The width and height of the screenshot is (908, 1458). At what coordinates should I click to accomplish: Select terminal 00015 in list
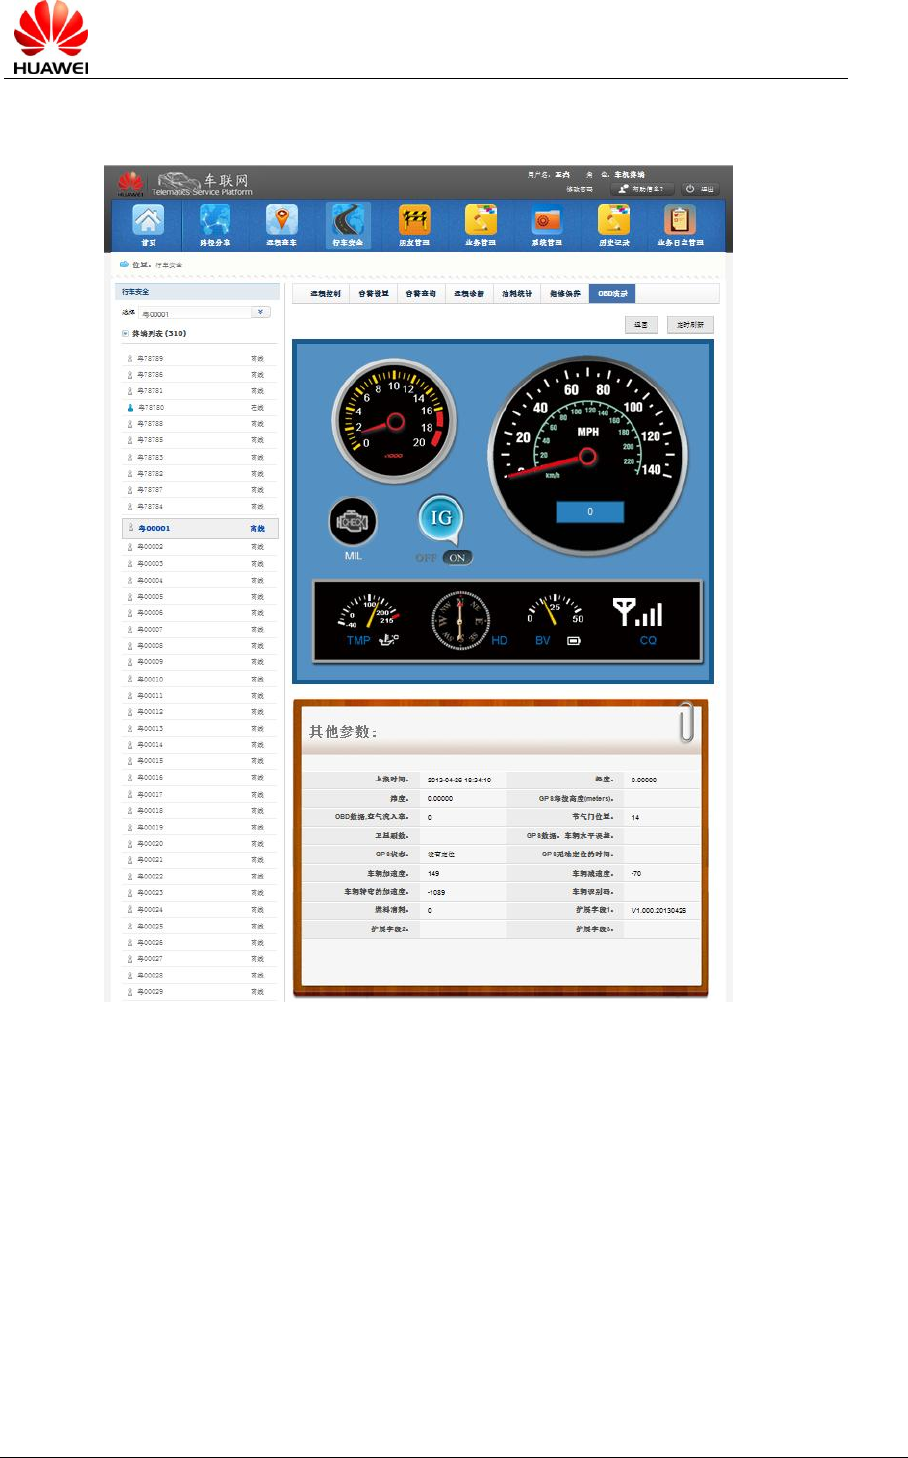[x=200, y=761]
